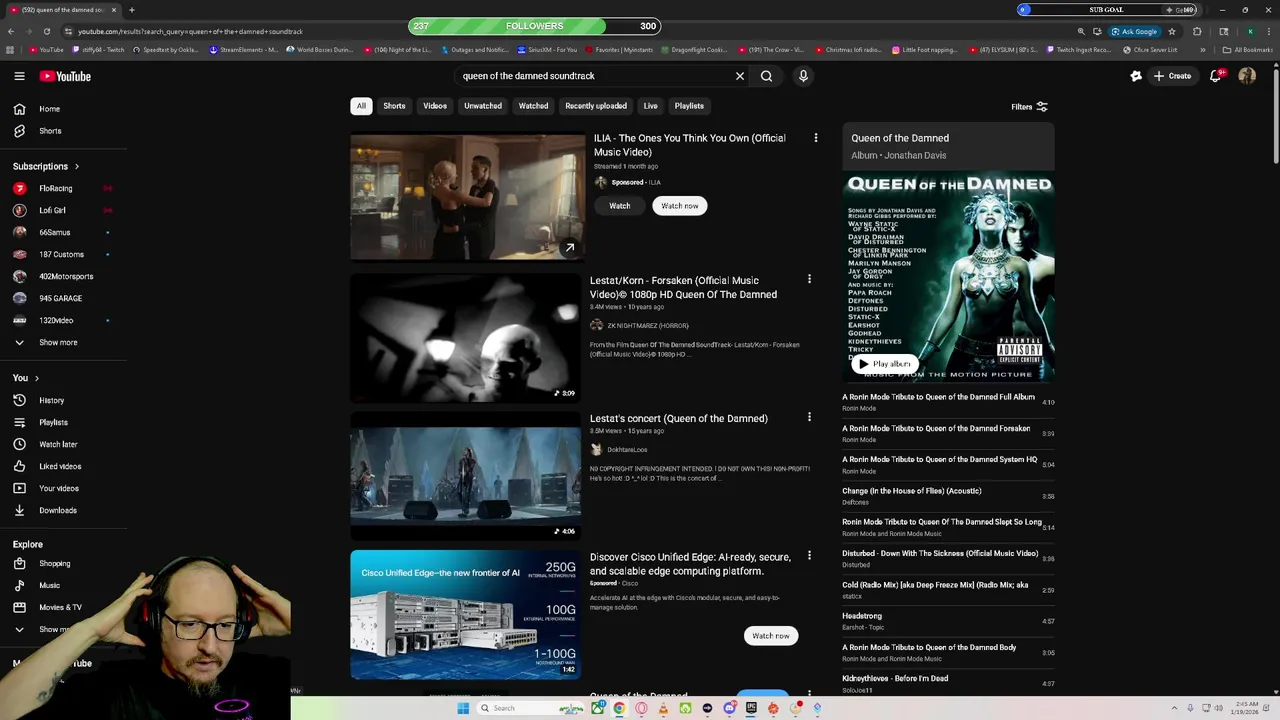Open the Create menu

pyautogui.click(x=1172, y=76)
